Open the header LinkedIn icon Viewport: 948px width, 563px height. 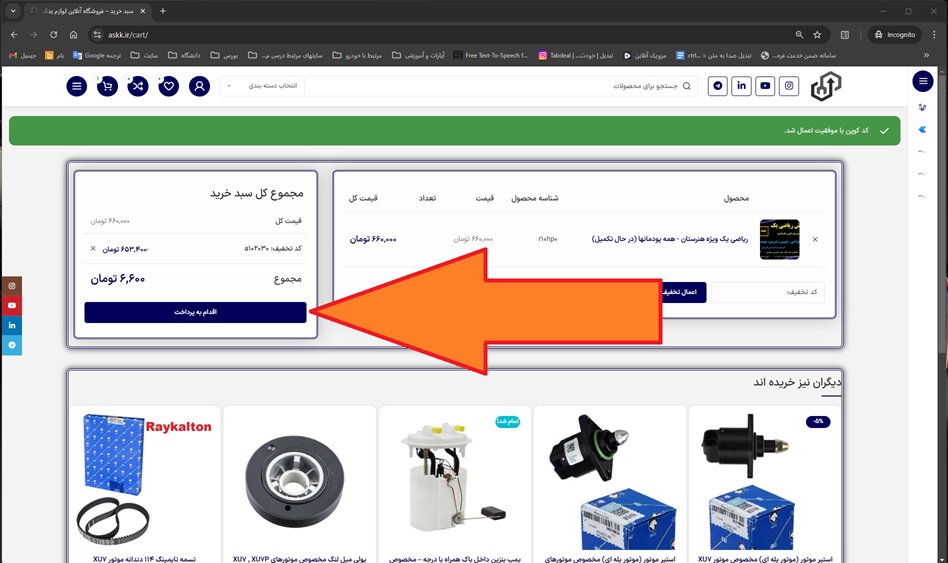click(741, 86)
